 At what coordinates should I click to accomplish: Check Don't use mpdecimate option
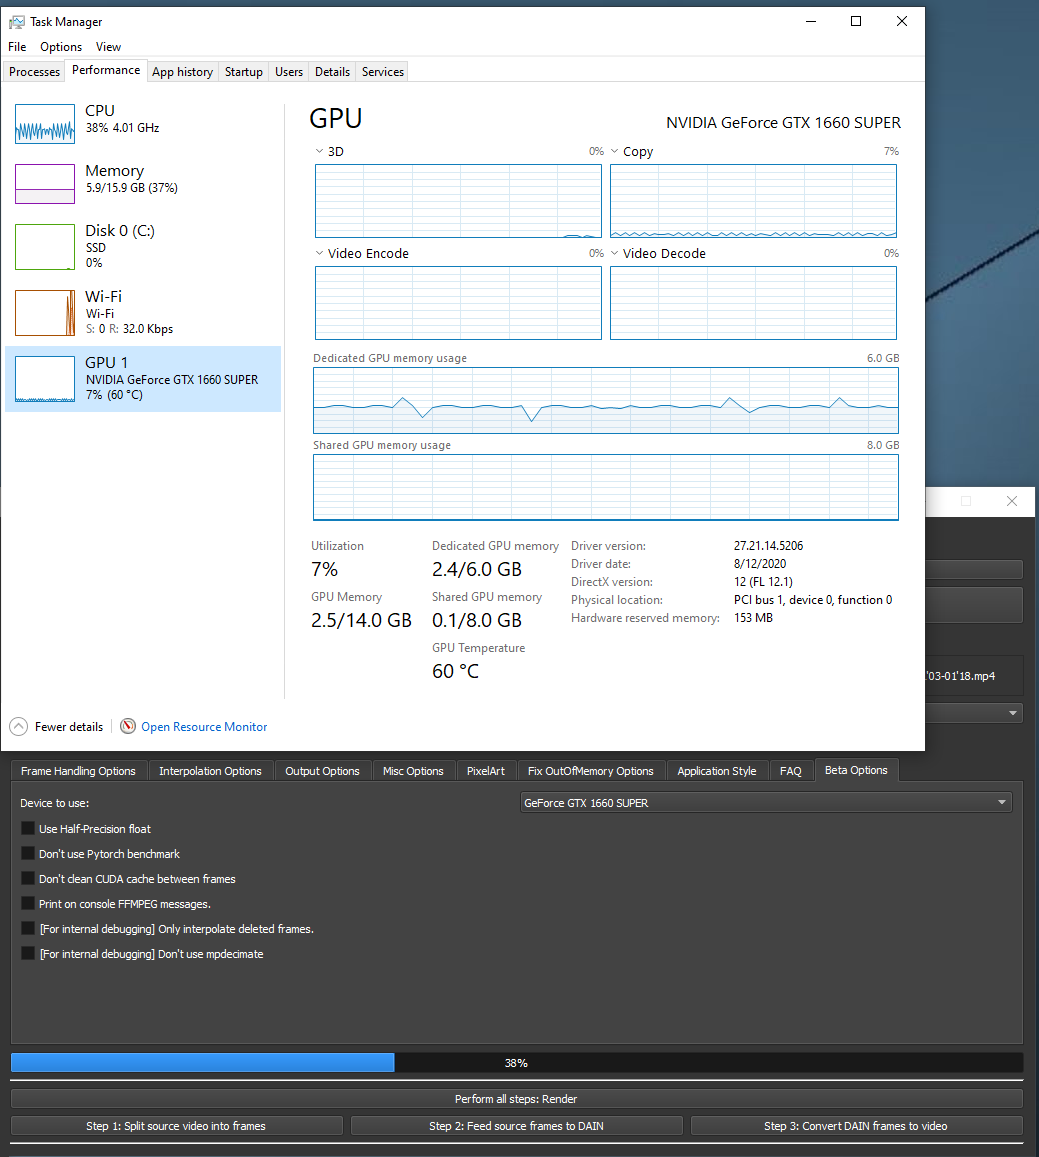coord(28,954)
